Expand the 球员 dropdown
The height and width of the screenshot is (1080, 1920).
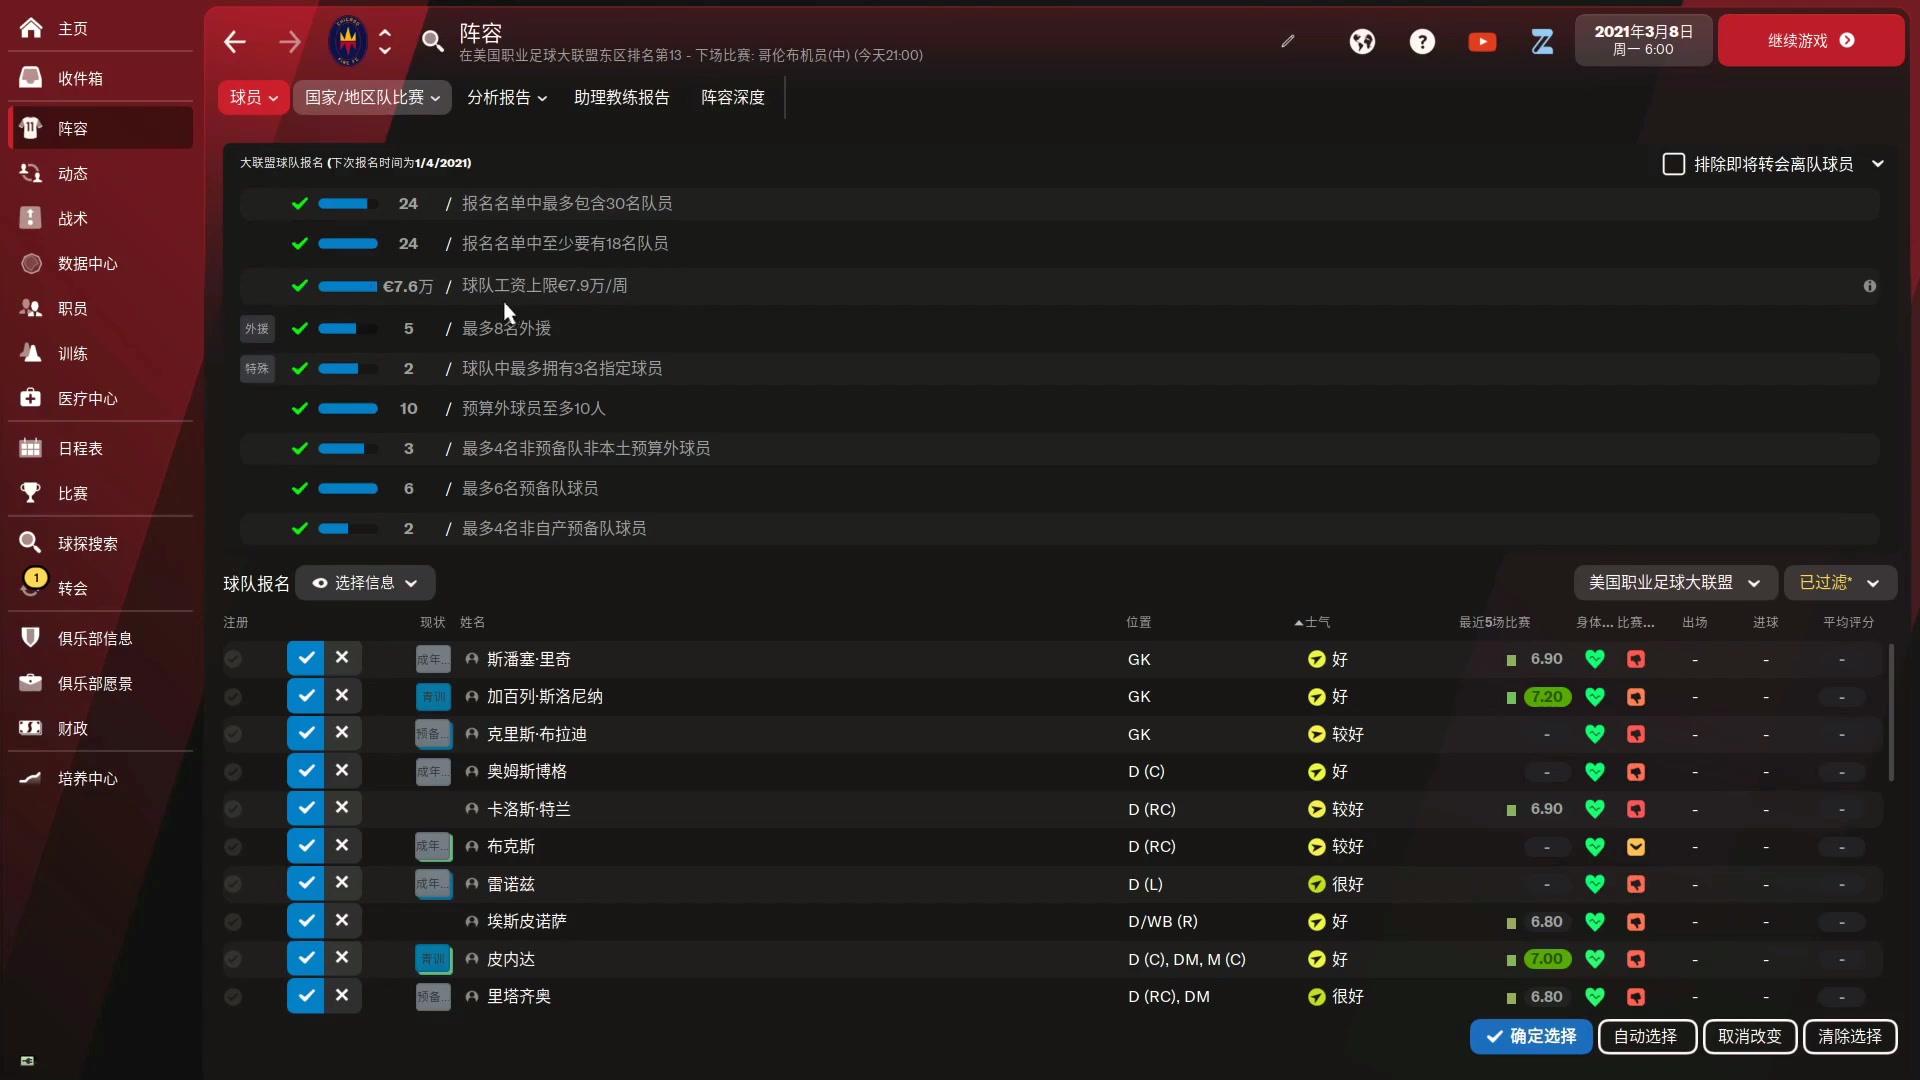[254, 97]
